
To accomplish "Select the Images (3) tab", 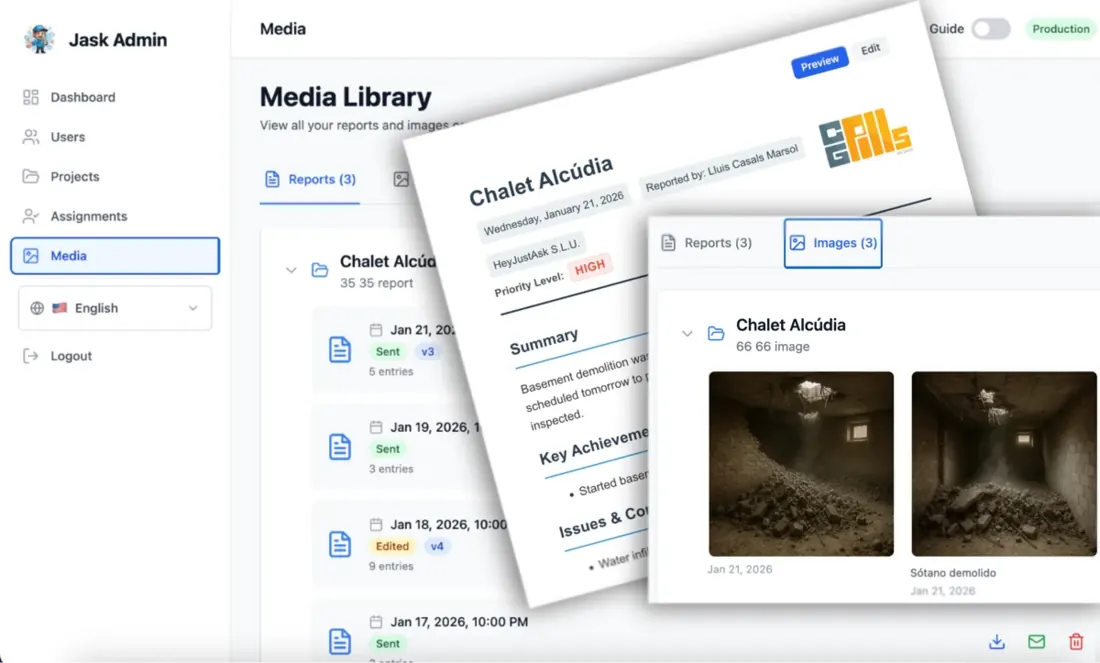I will (x=833, y=243).
